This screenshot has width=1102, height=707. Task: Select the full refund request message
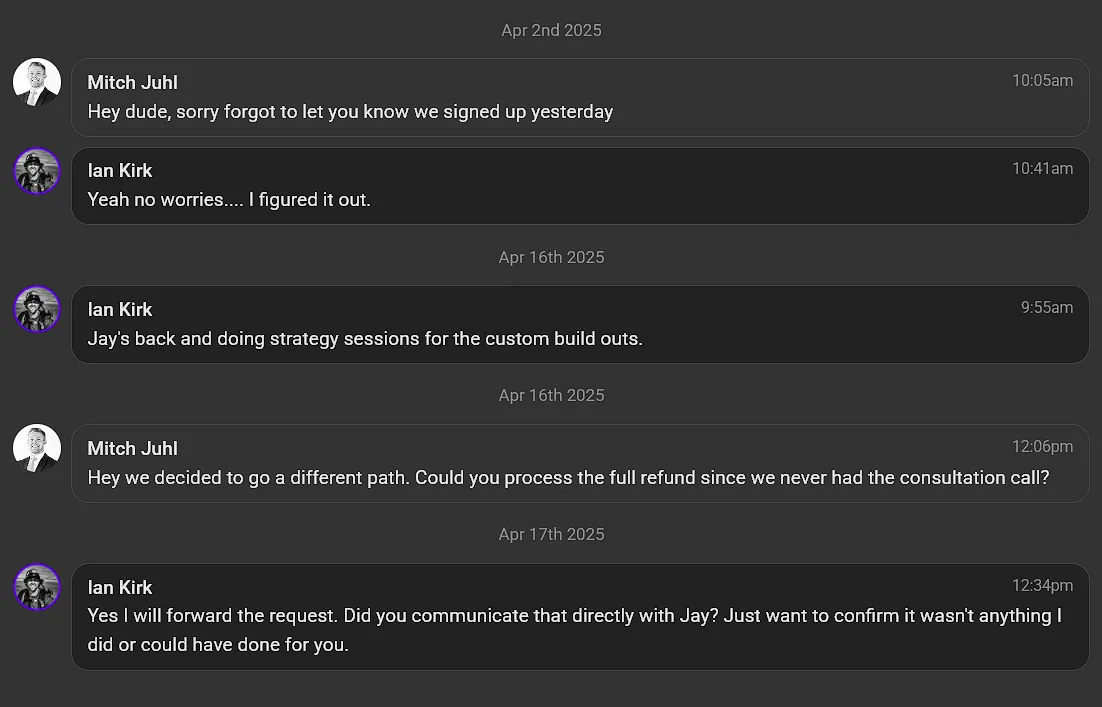click(x=580, y=463)
